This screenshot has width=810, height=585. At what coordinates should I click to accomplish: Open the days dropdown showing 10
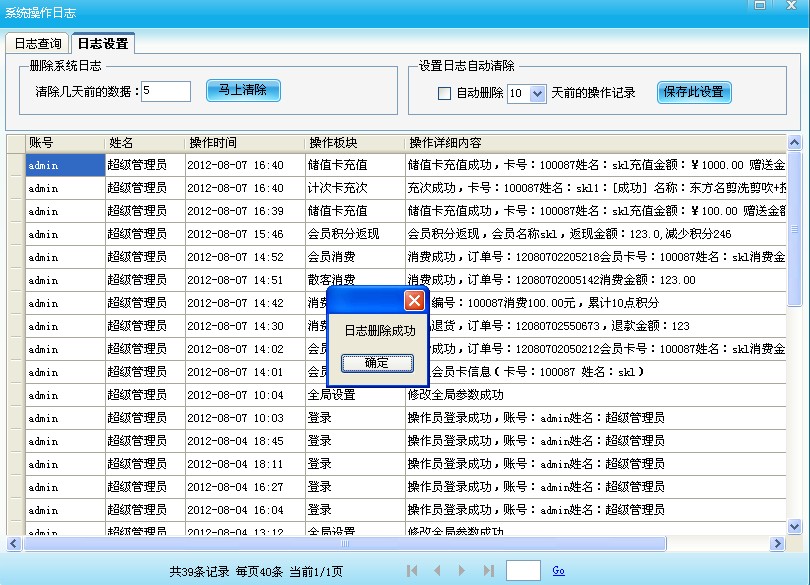534,92
